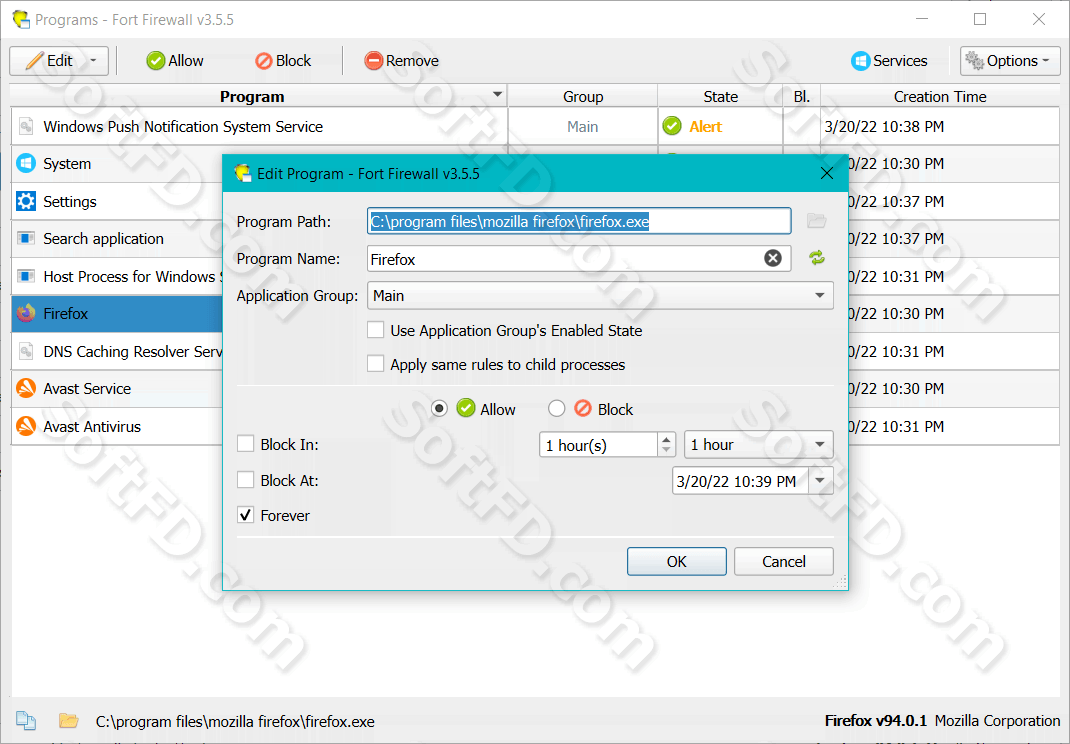Select the System program's Windows icon
This screenshot has width=1070, height=744.
26,164
